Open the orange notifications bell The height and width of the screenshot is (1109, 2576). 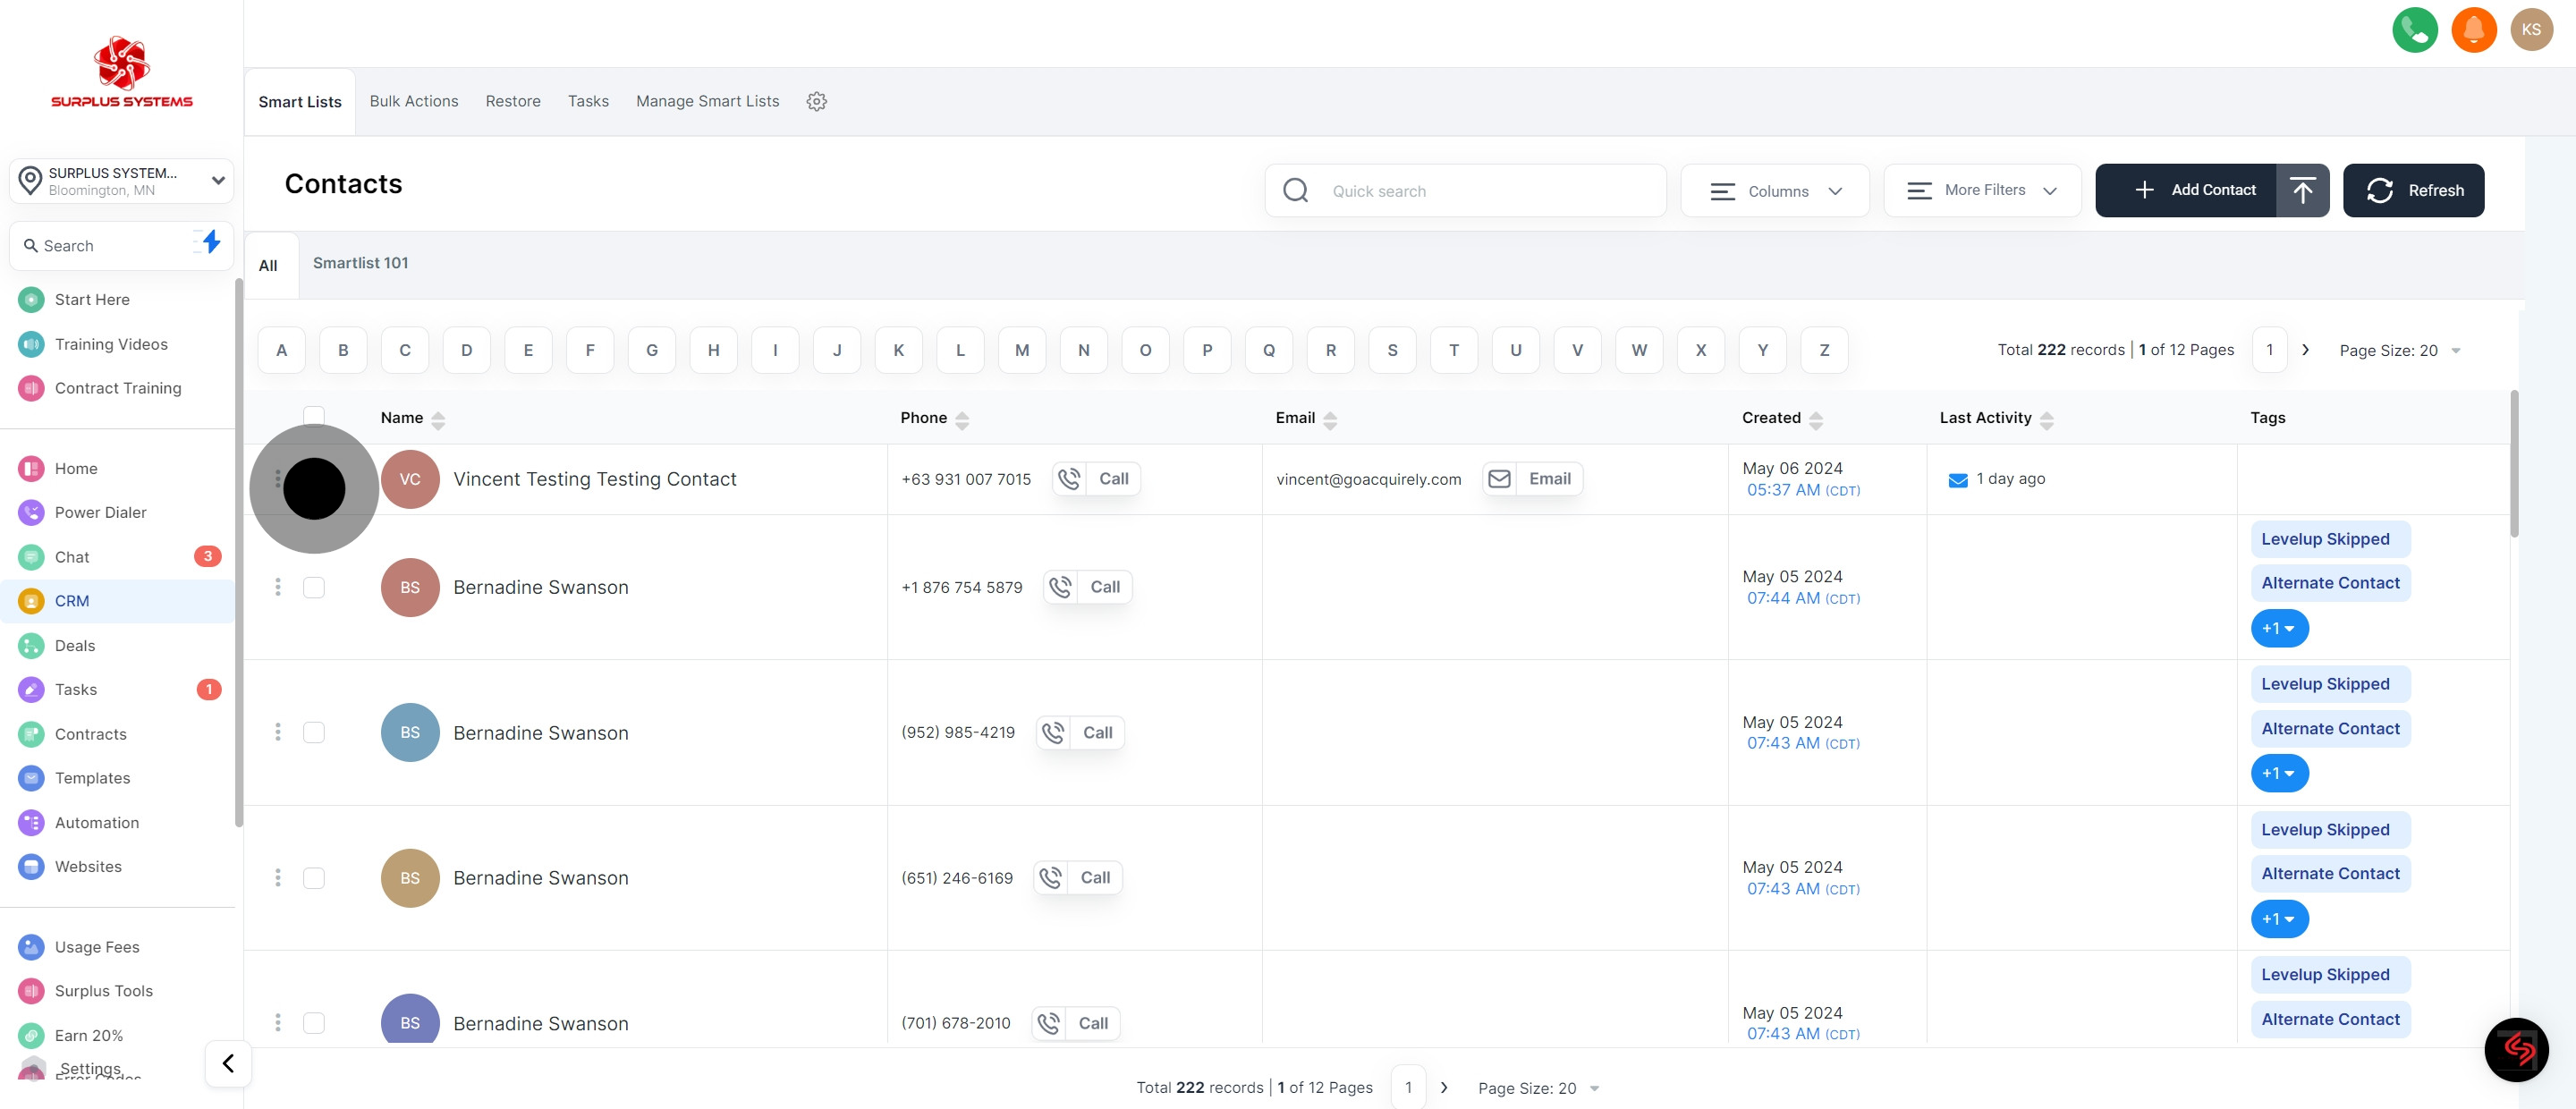click(x=2473, y=29)
